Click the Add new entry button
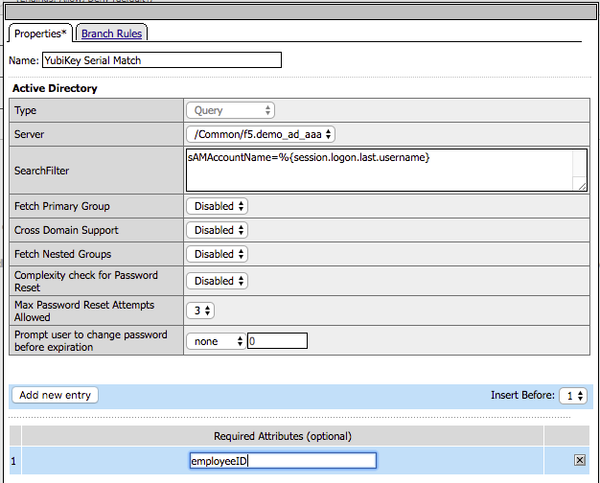600x483 pixels. (55, 395)
